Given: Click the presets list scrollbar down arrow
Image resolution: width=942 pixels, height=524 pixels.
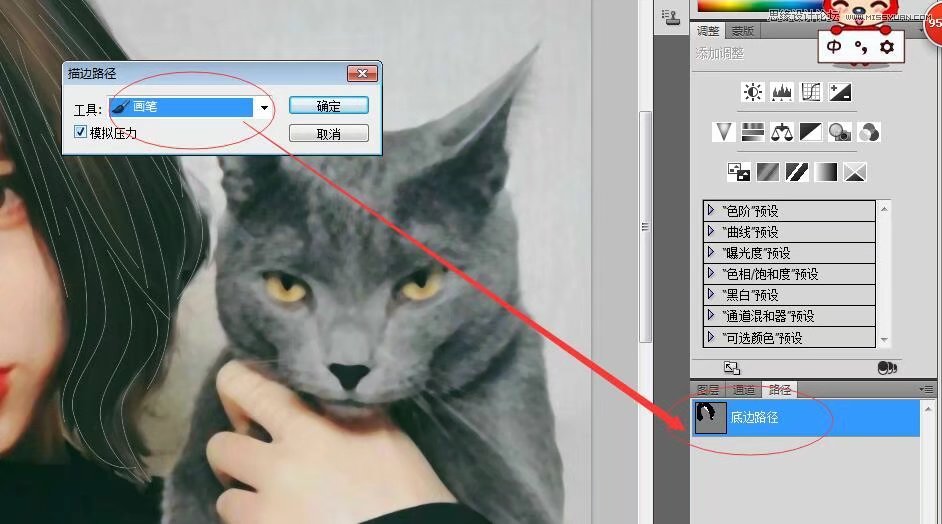Looking at the screenshot, I should pyautogui.click(x=884, y=340).
